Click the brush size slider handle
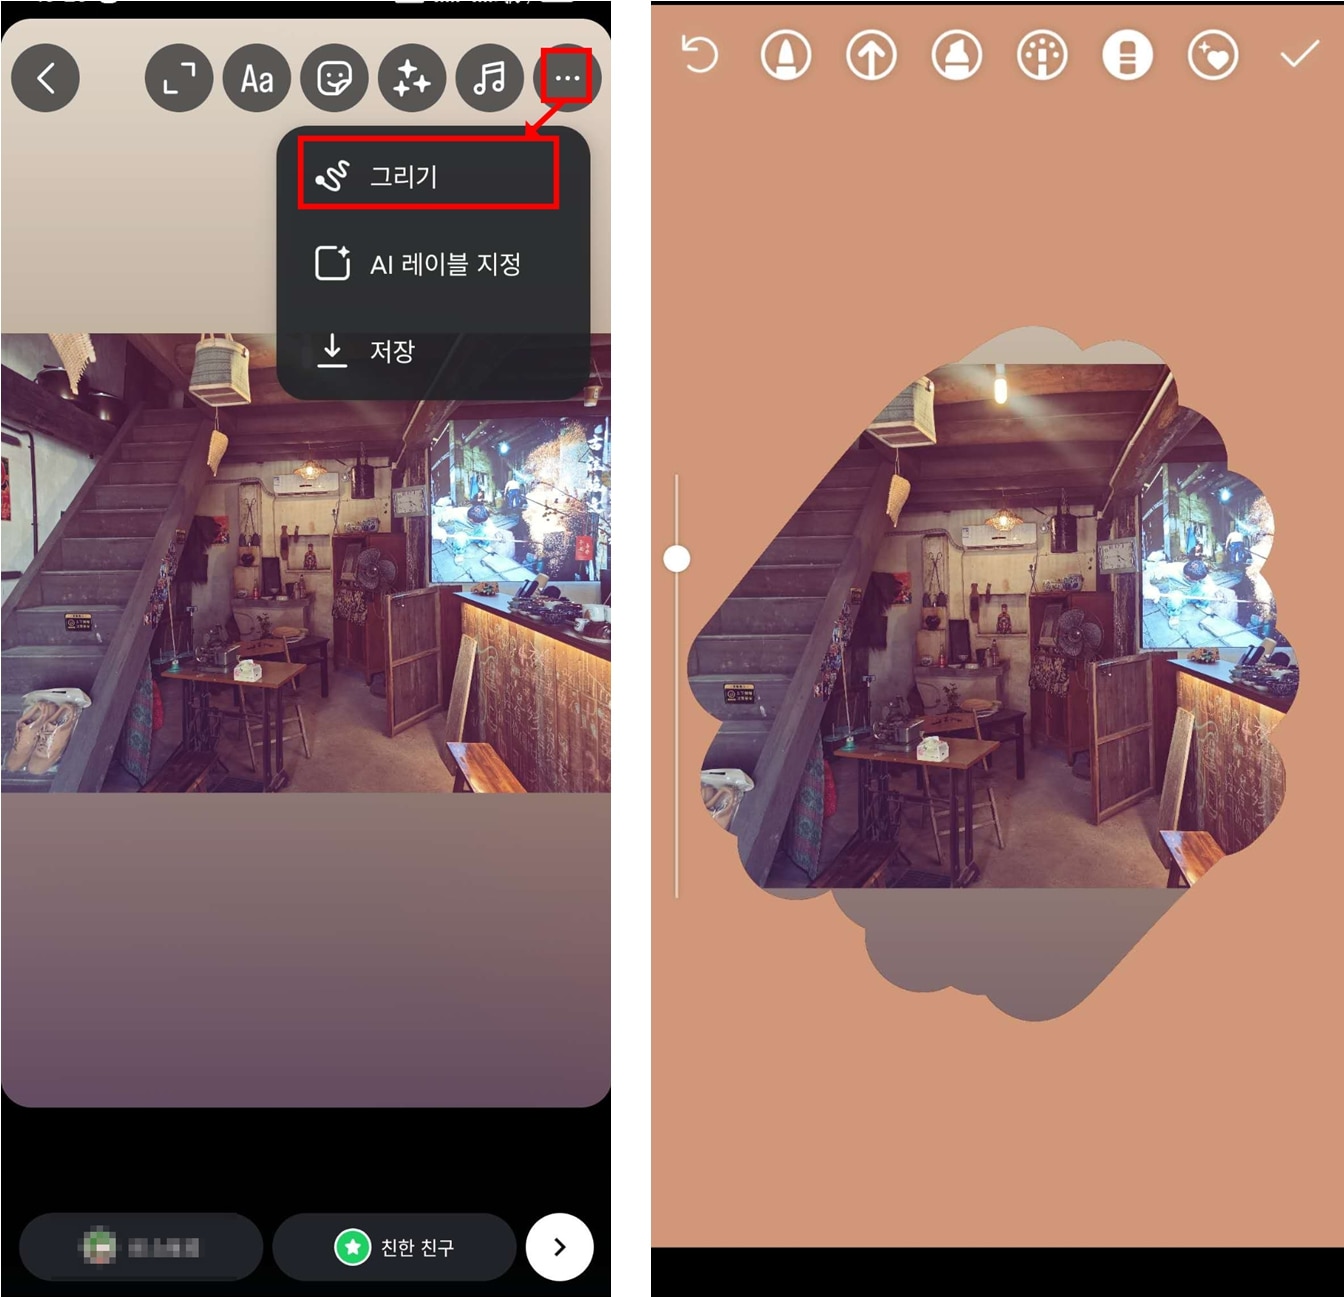 pyautogui.click(x=677, y=558)
